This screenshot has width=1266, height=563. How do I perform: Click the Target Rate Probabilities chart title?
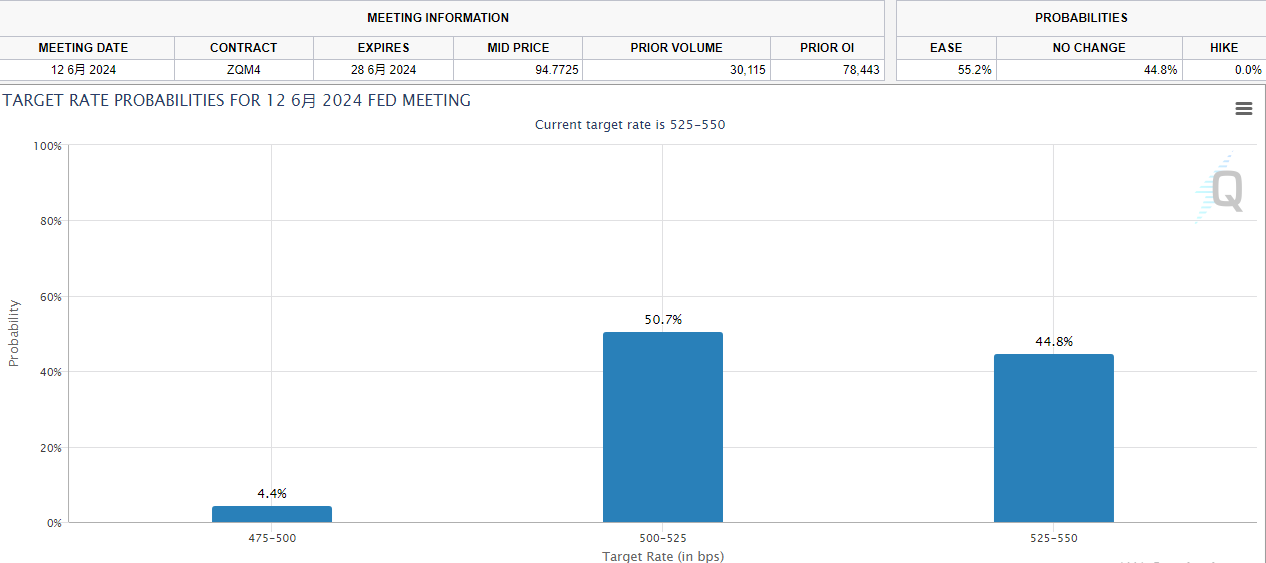point(236,101)
